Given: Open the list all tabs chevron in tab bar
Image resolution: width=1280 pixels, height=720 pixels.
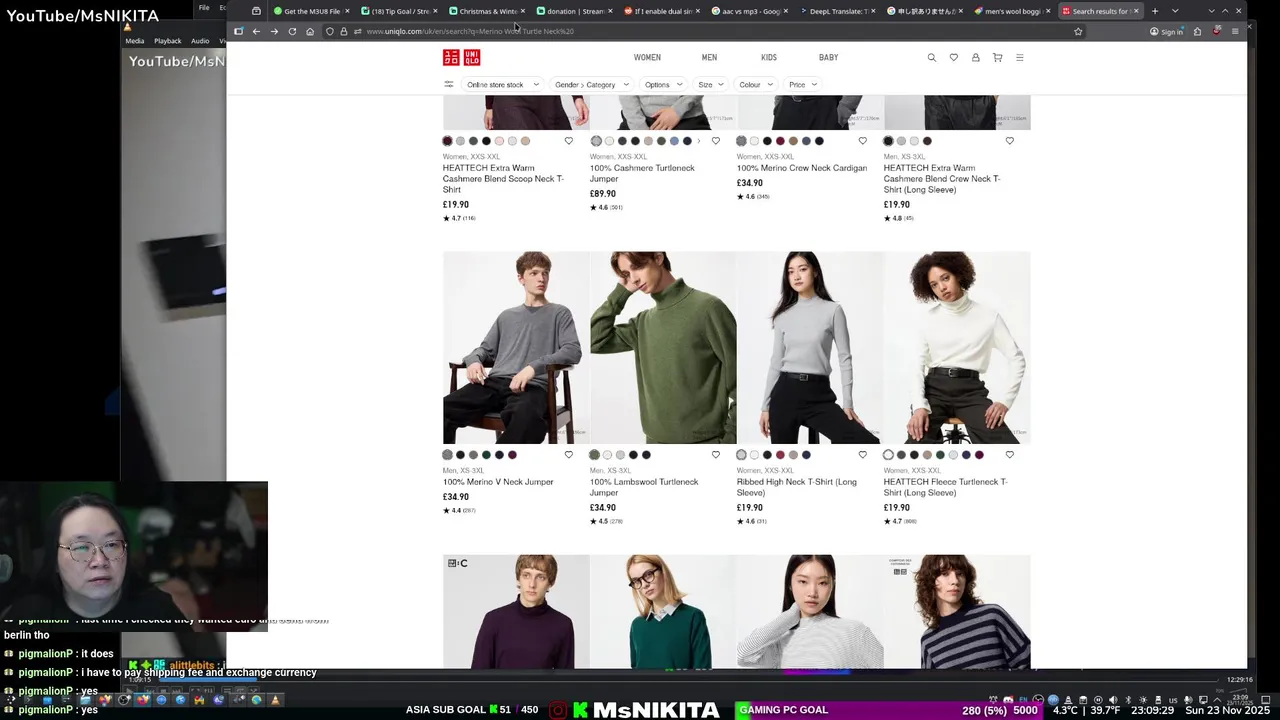Looking at the screenshot, I should tap(1175, 11).
